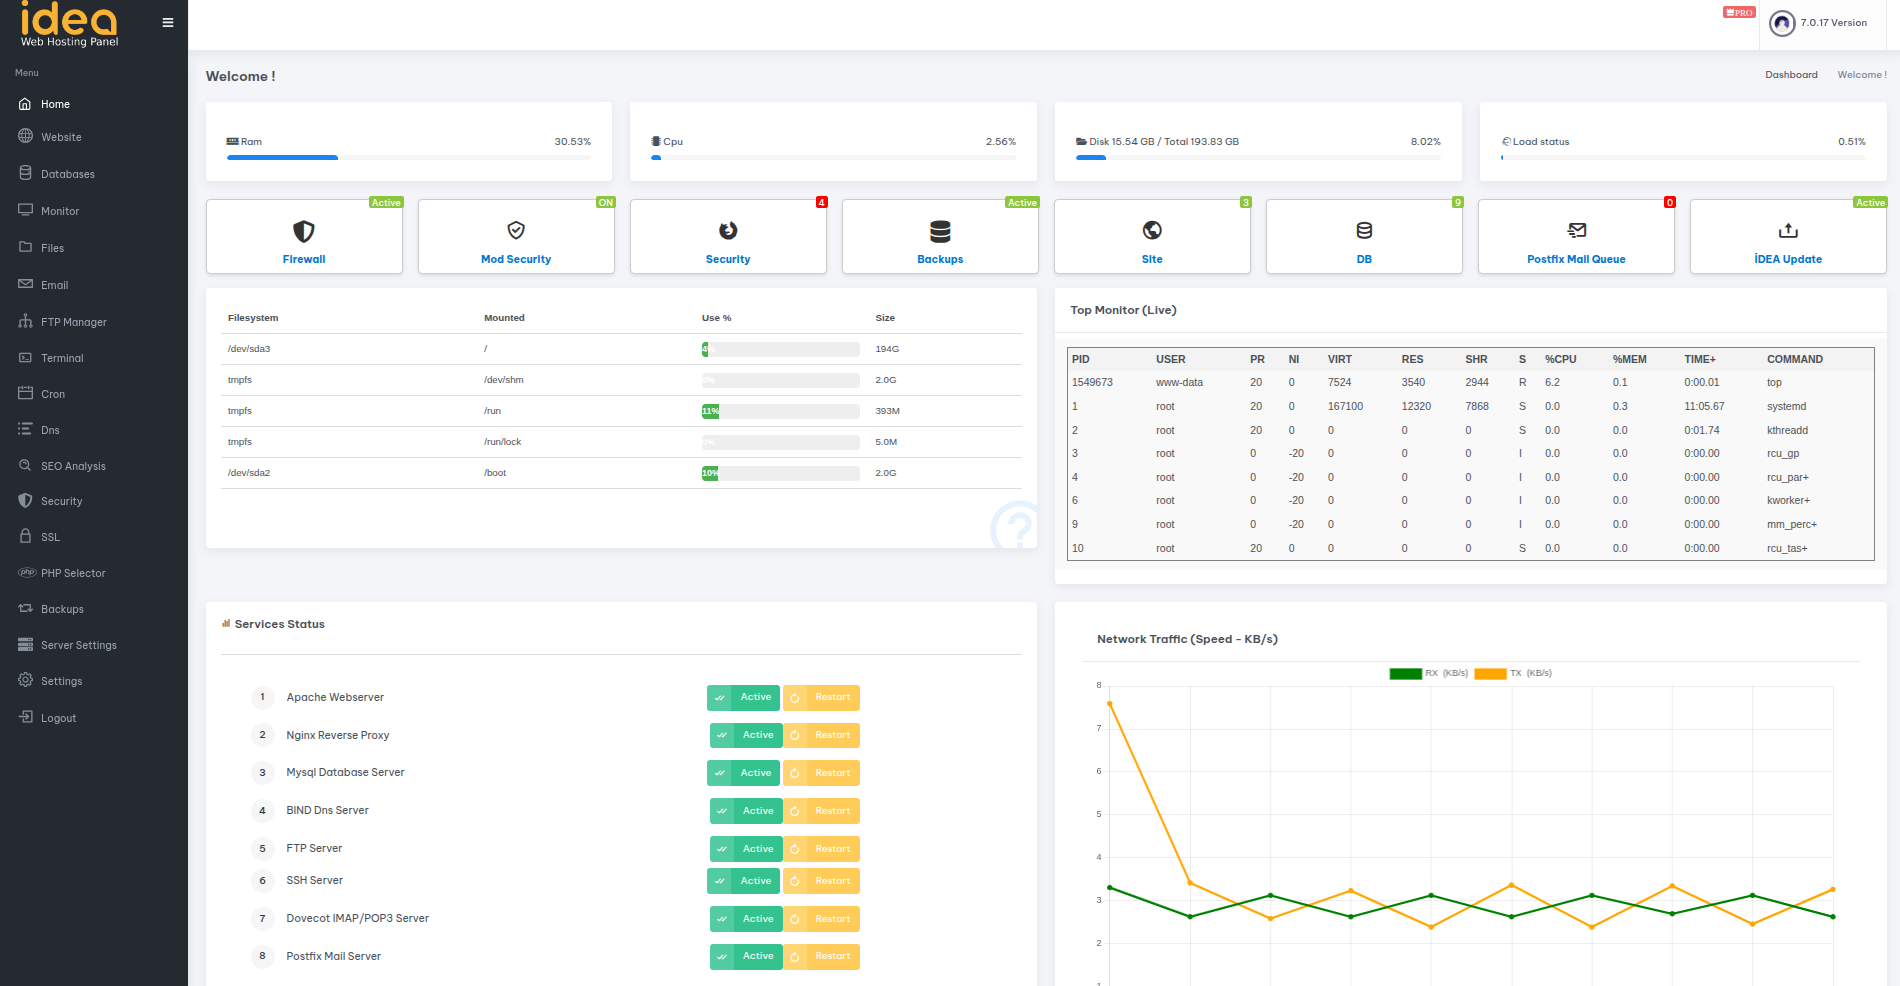Toggle RX (KB/s) legend in chart
Image resolution: width=1900 pixels, height=986 pixels.
[x=1429, y=673]
